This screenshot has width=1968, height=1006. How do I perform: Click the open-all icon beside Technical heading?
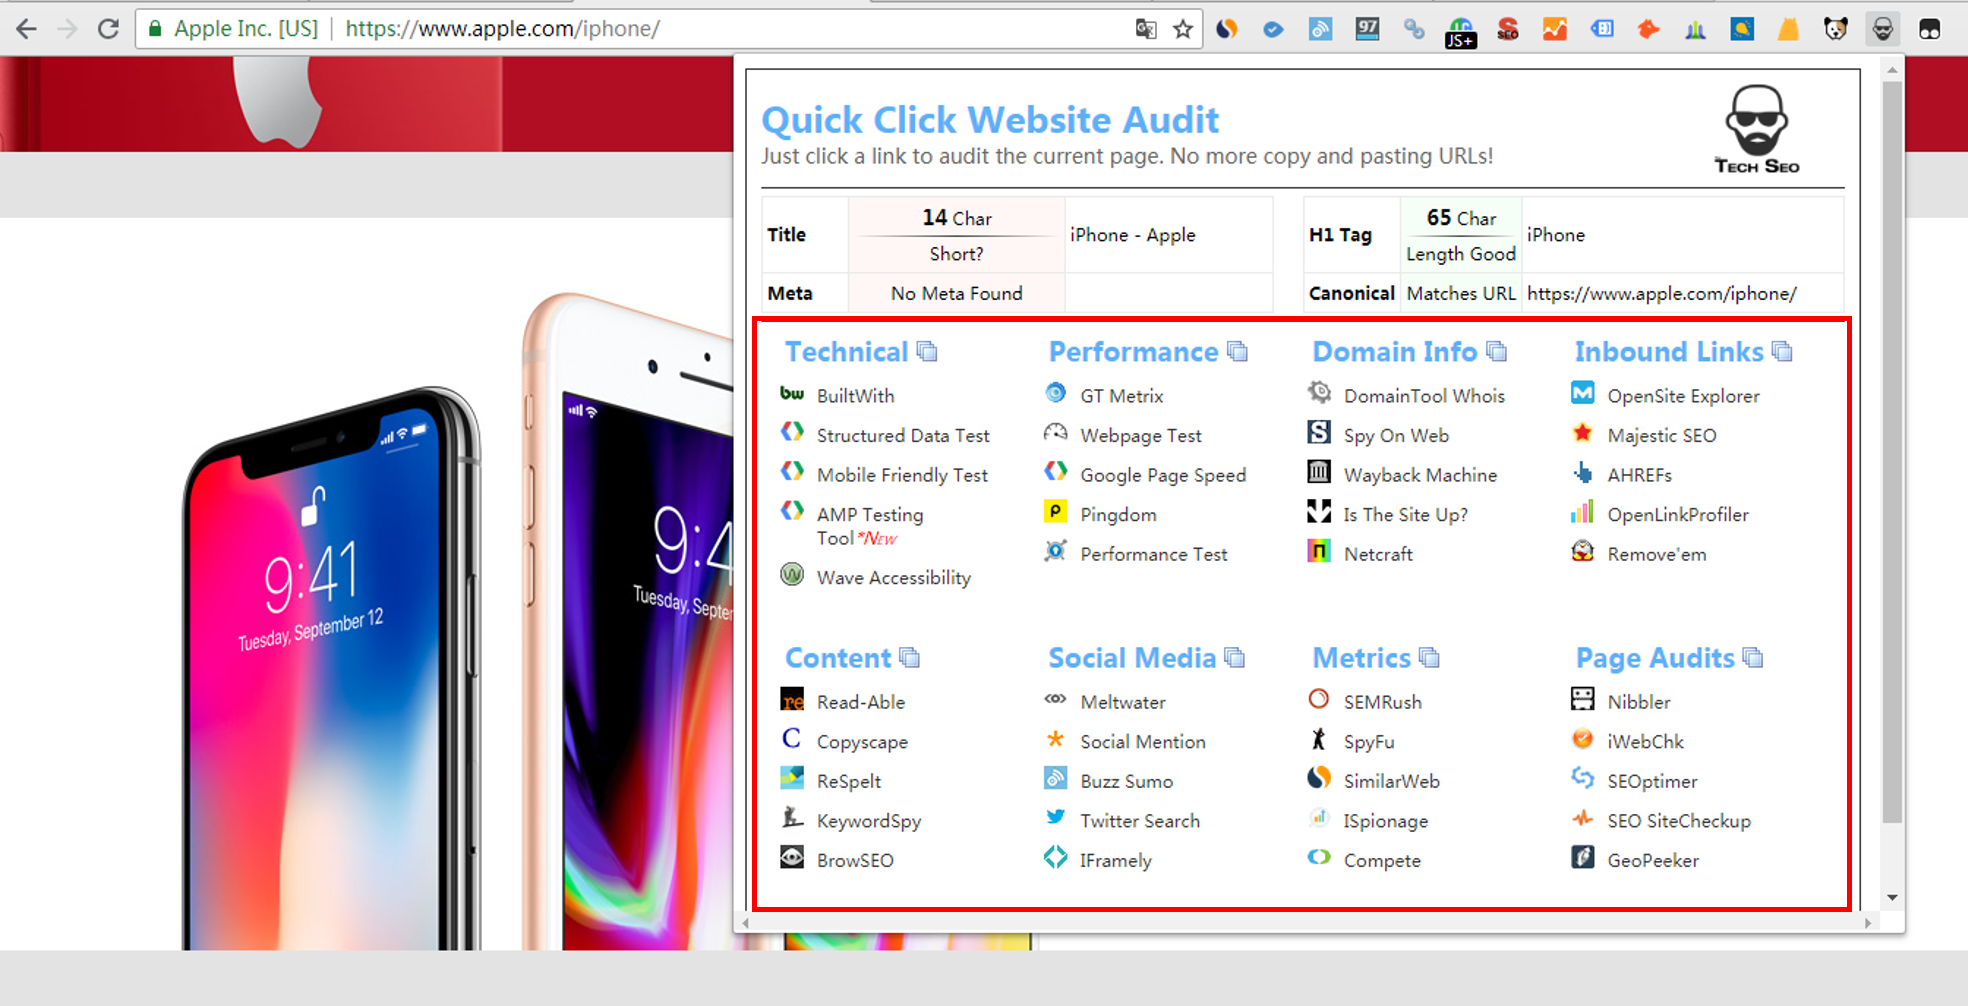pos(927,352)
